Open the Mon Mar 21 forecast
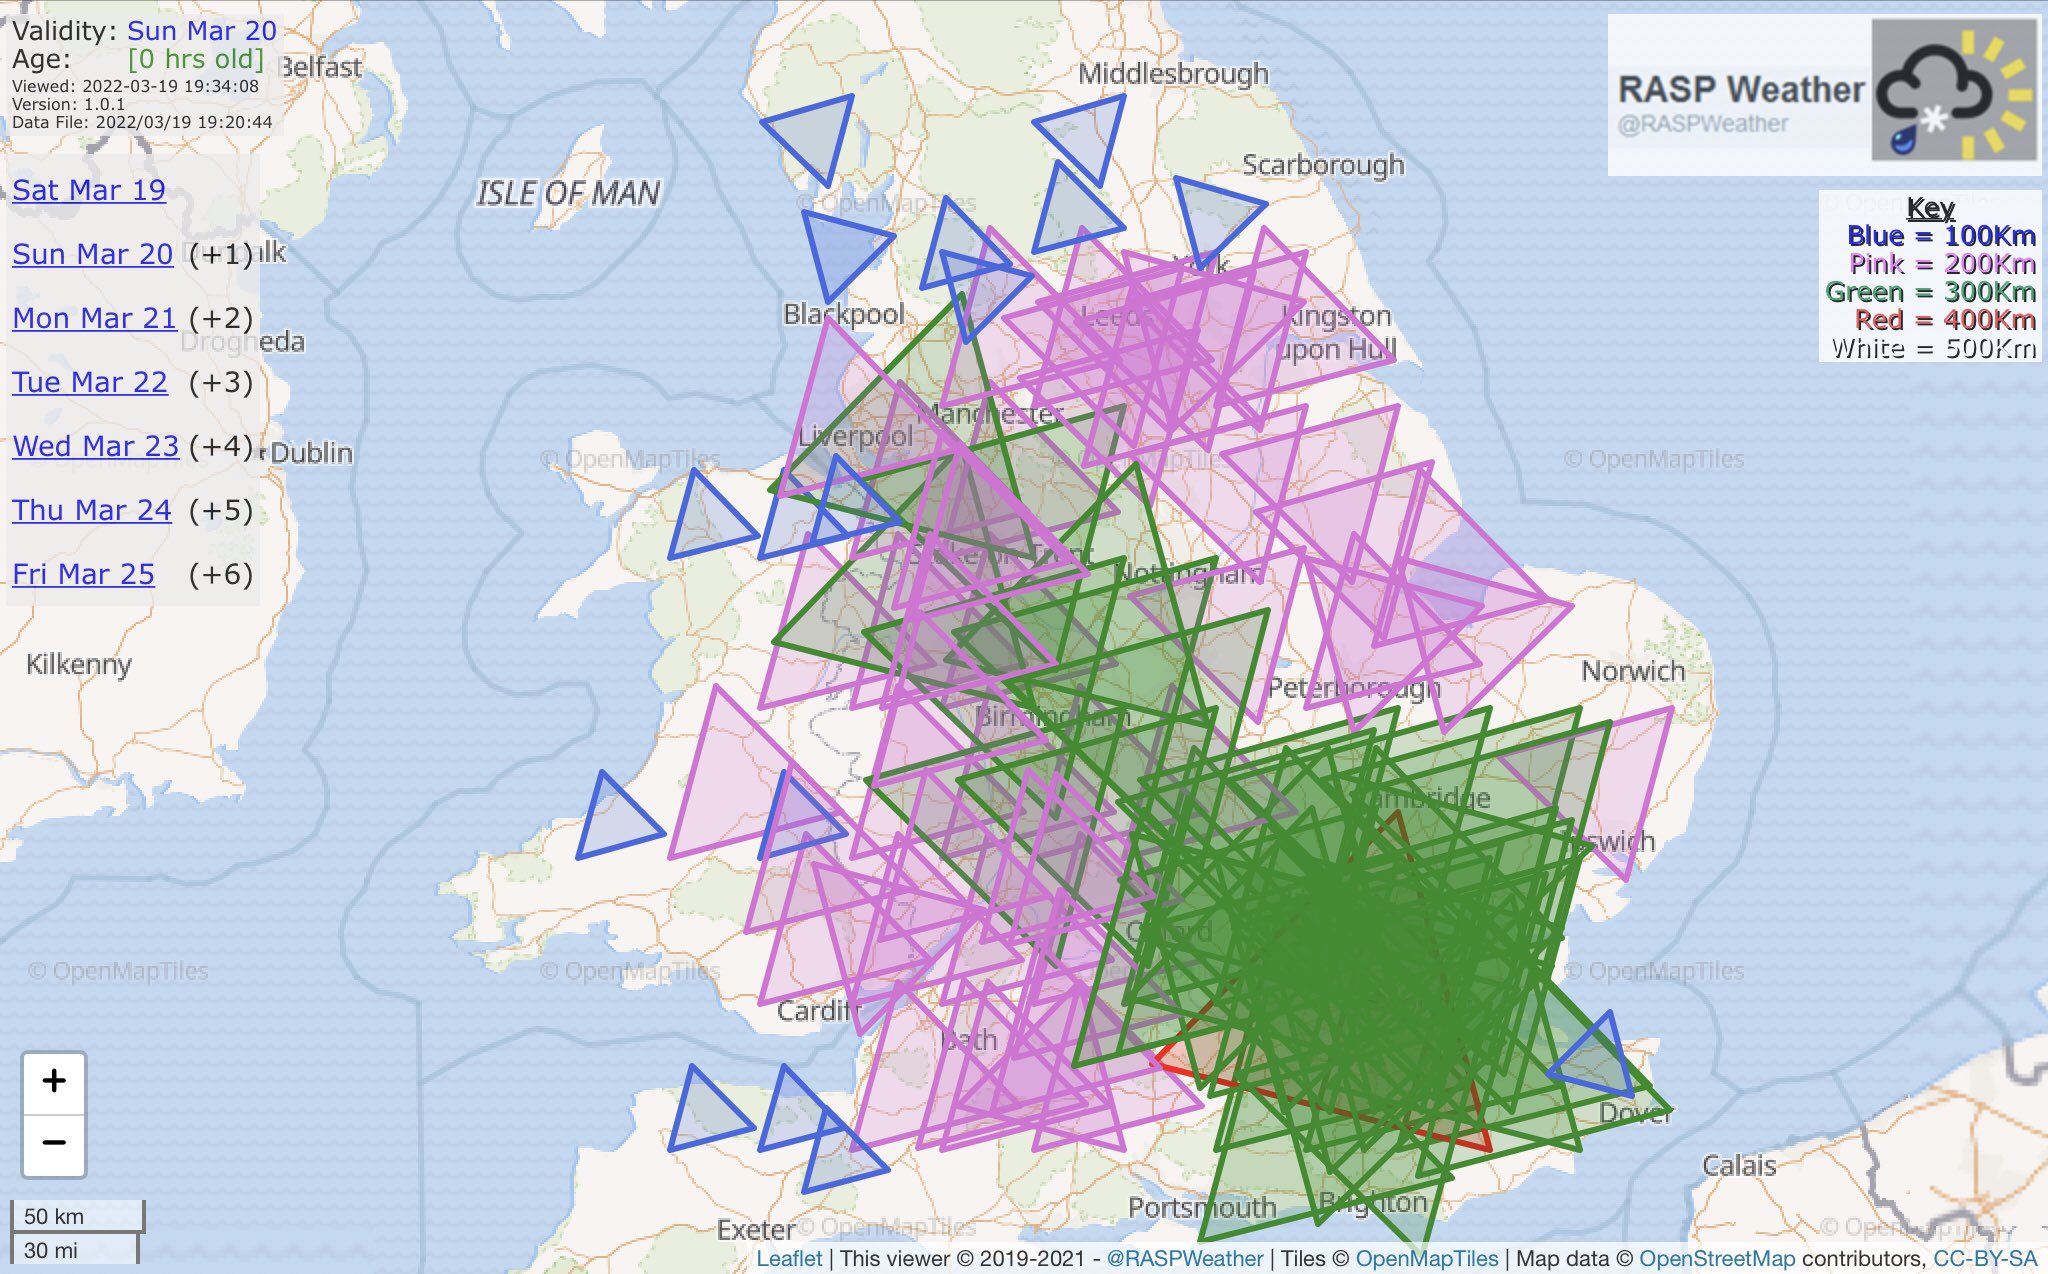Viewport: 2048px width, 1274px height. click(94, 318)
